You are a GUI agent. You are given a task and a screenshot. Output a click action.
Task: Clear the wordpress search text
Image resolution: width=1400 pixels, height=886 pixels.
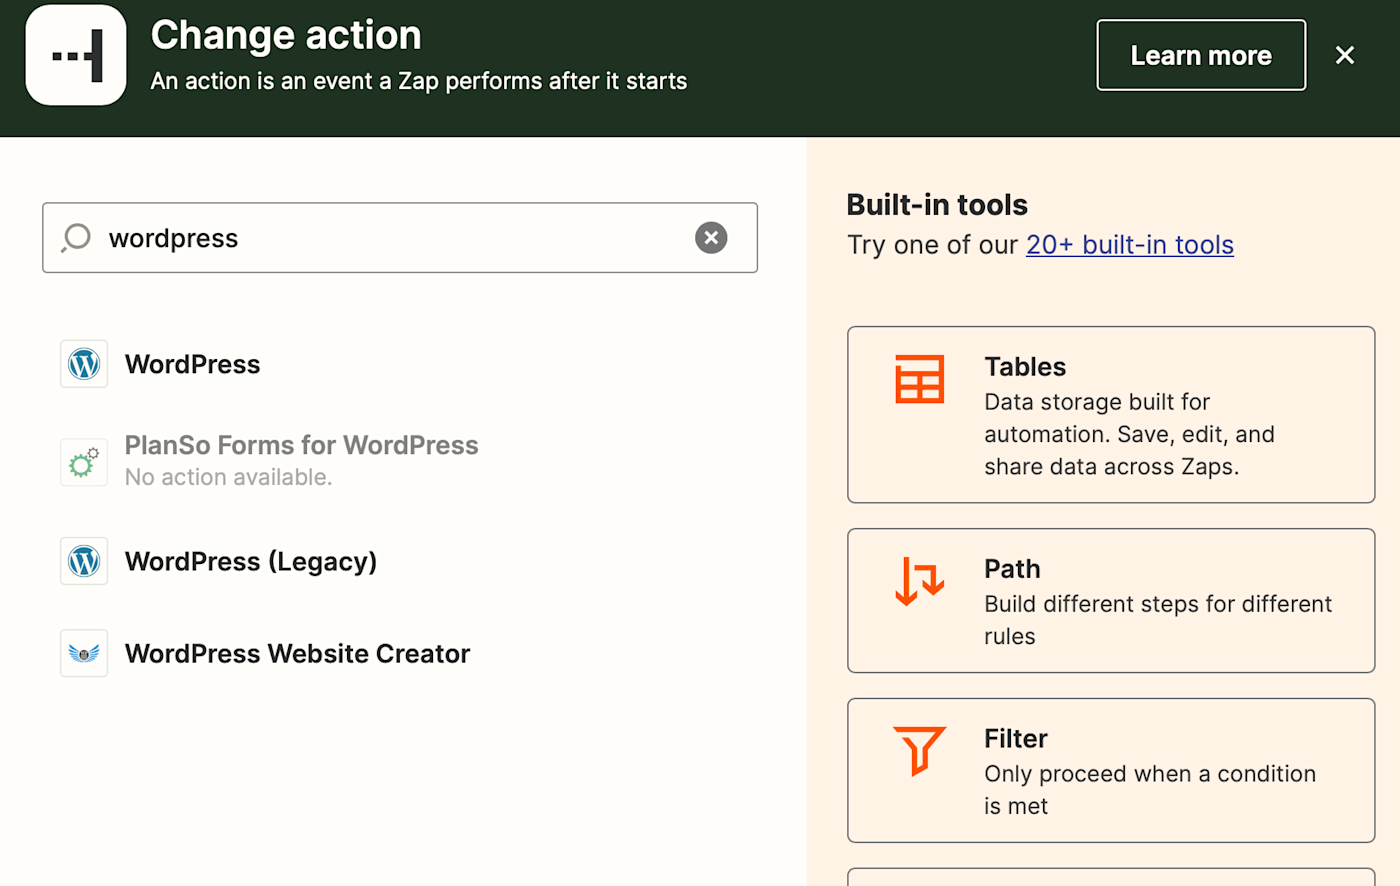point(711,238)
